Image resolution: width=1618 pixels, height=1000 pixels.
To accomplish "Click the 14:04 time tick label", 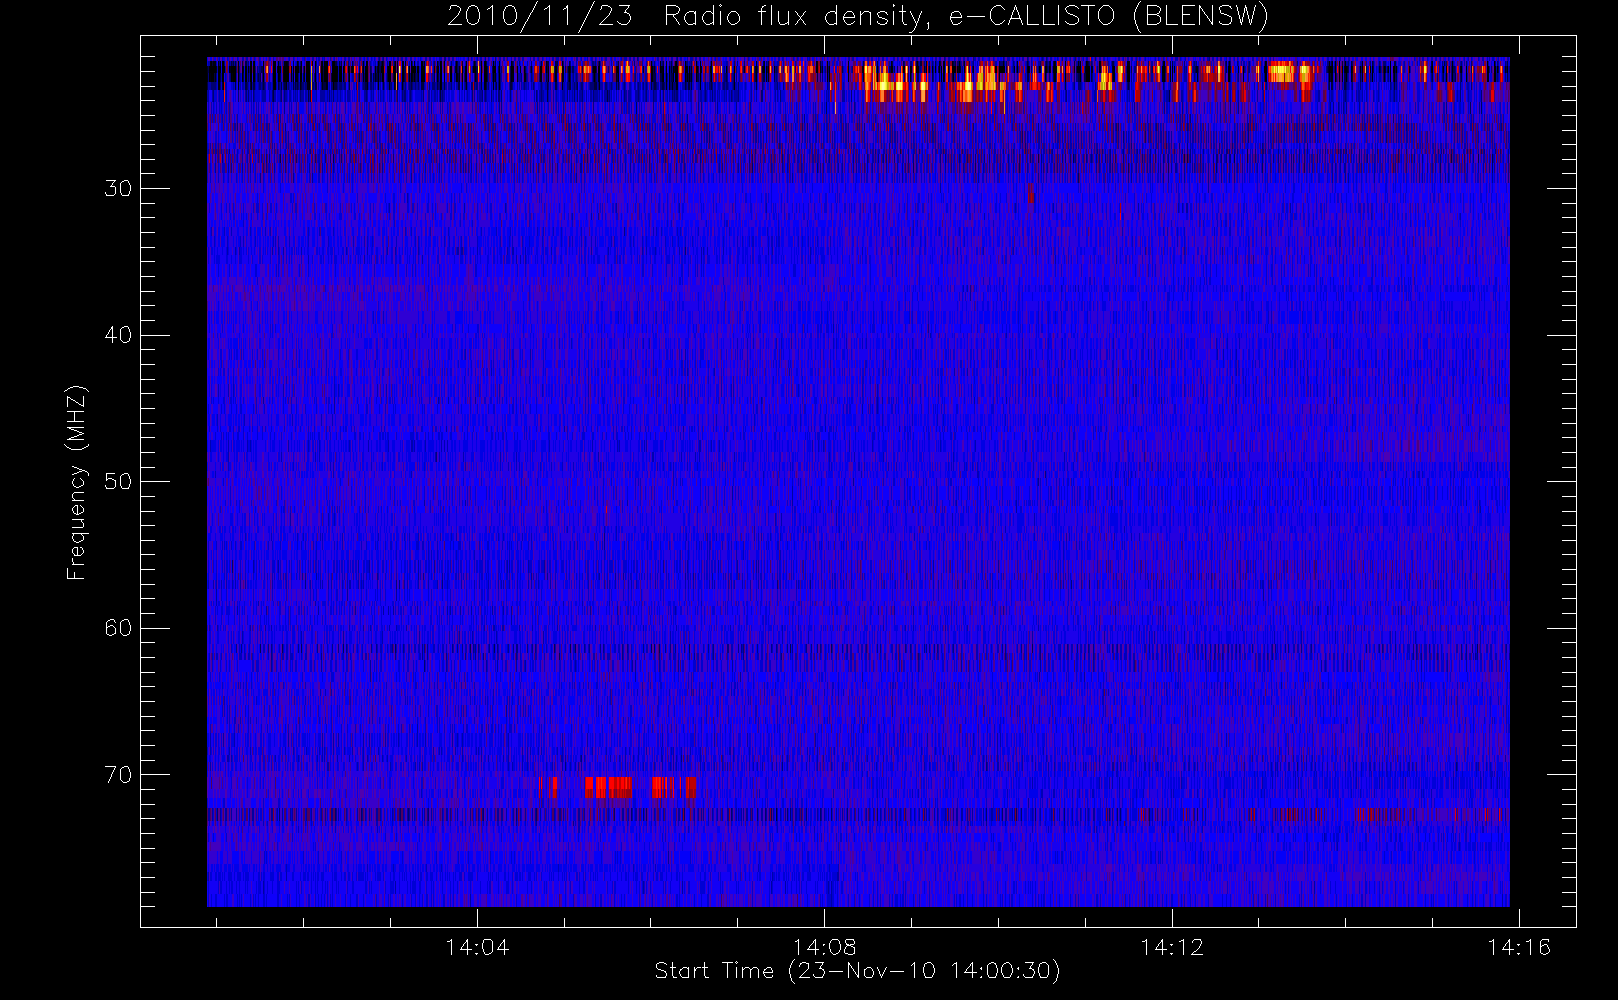I will (x=477, y=946).
